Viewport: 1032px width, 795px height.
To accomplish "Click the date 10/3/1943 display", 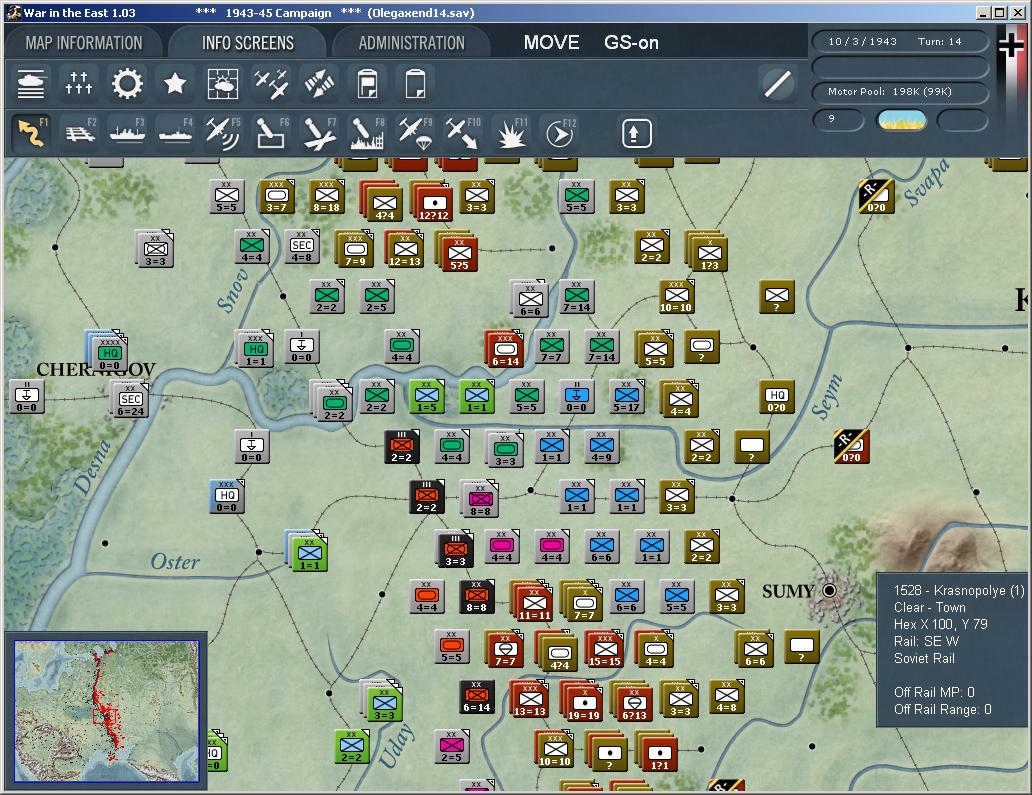I will pyautogui.click(x=862, y=41).
